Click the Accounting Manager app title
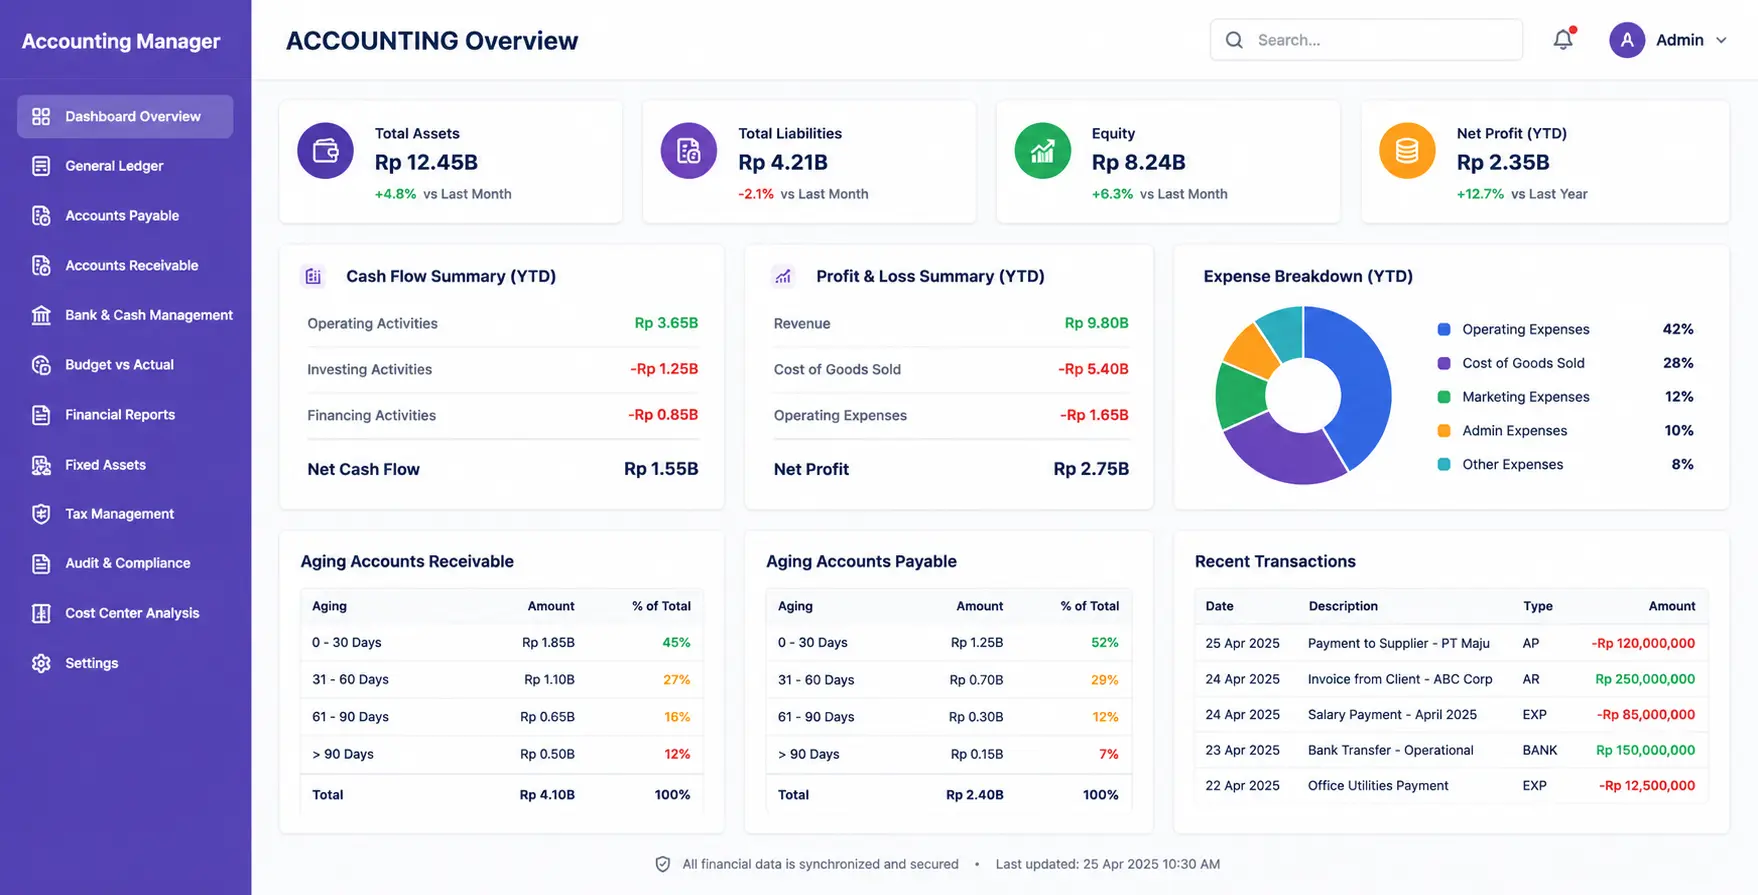 click(121, 41)
